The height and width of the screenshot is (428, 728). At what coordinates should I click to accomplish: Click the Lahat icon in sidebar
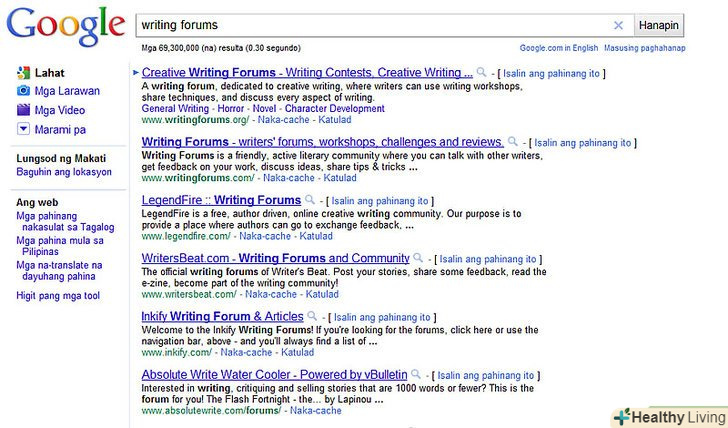[23, 72]
